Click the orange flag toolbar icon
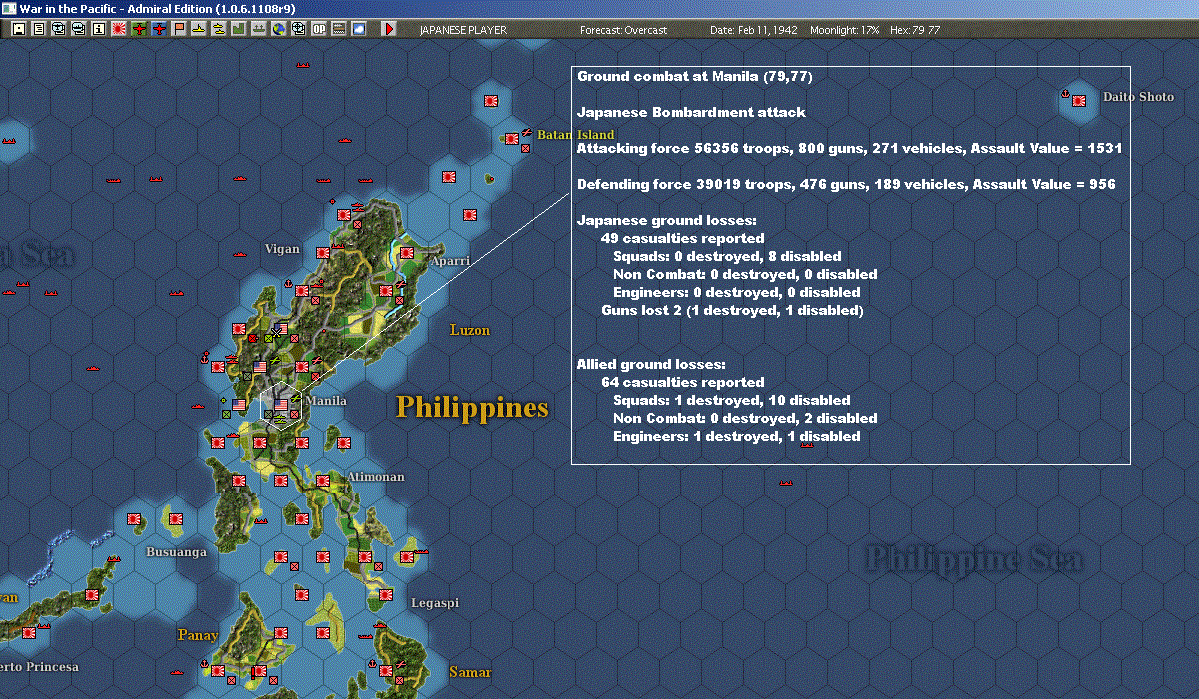1199x699 pixels. (179, 29)
